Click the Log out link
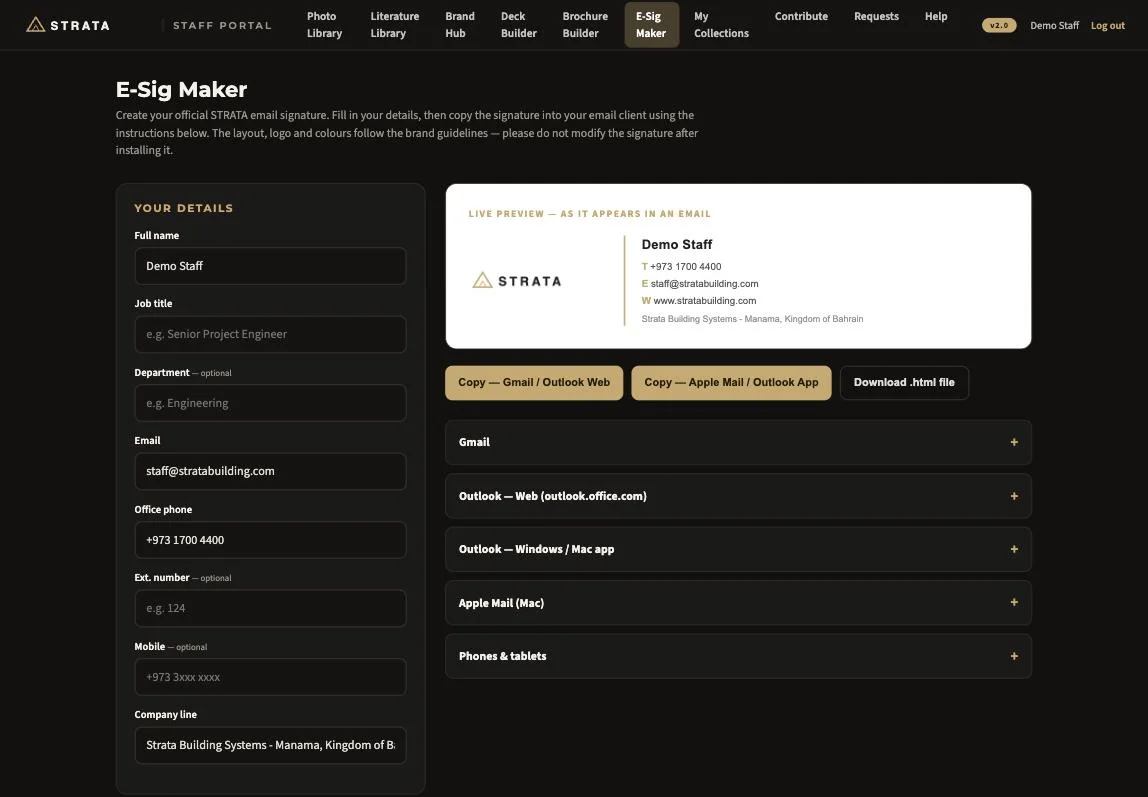 click(x=1108, y=26)
